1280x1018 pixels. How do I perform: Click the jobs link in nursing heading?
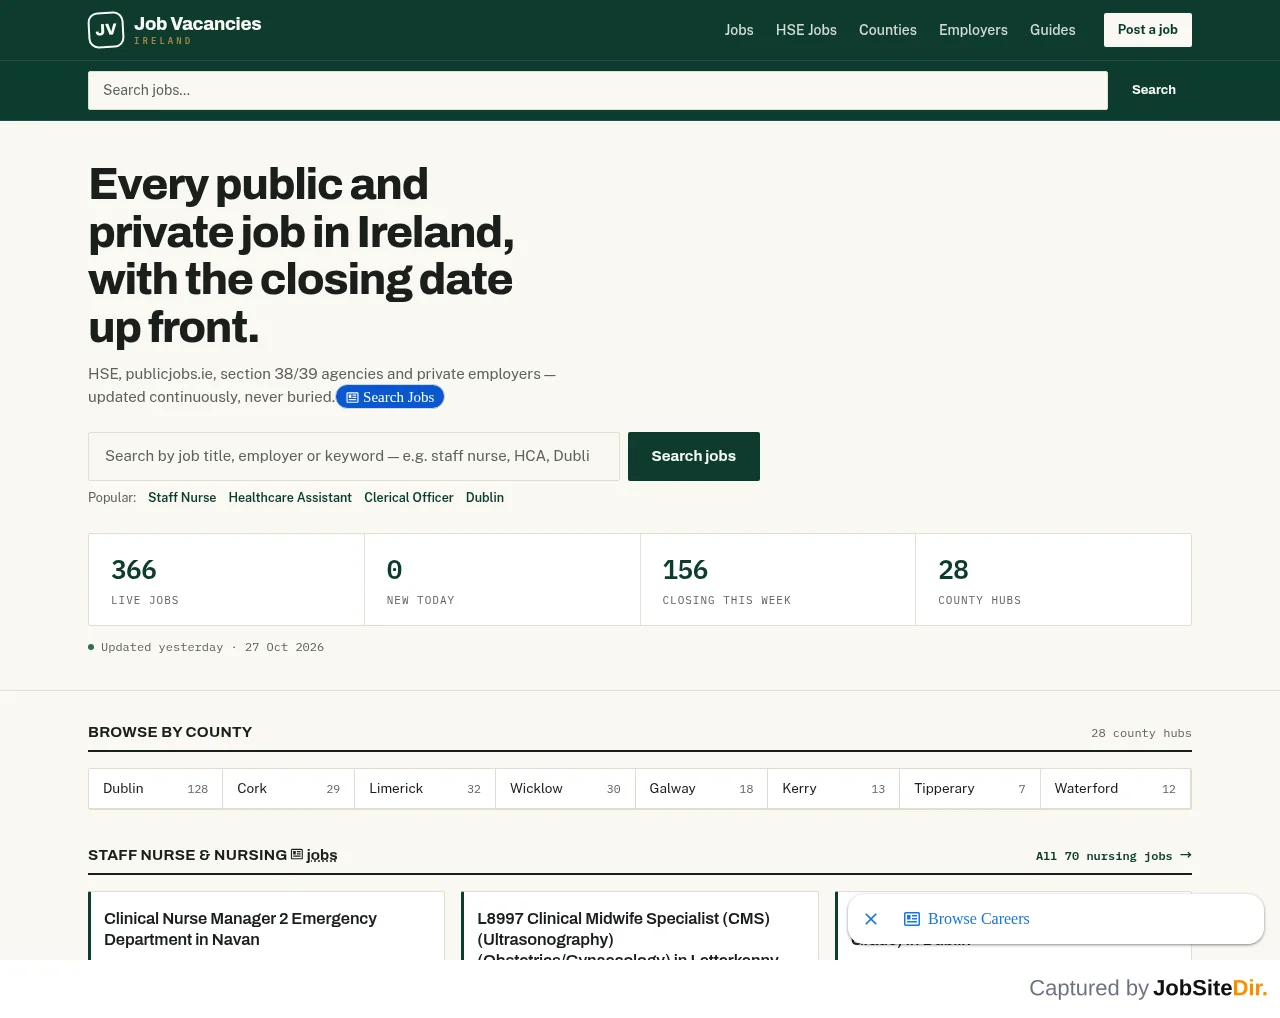tap(314, 855)
